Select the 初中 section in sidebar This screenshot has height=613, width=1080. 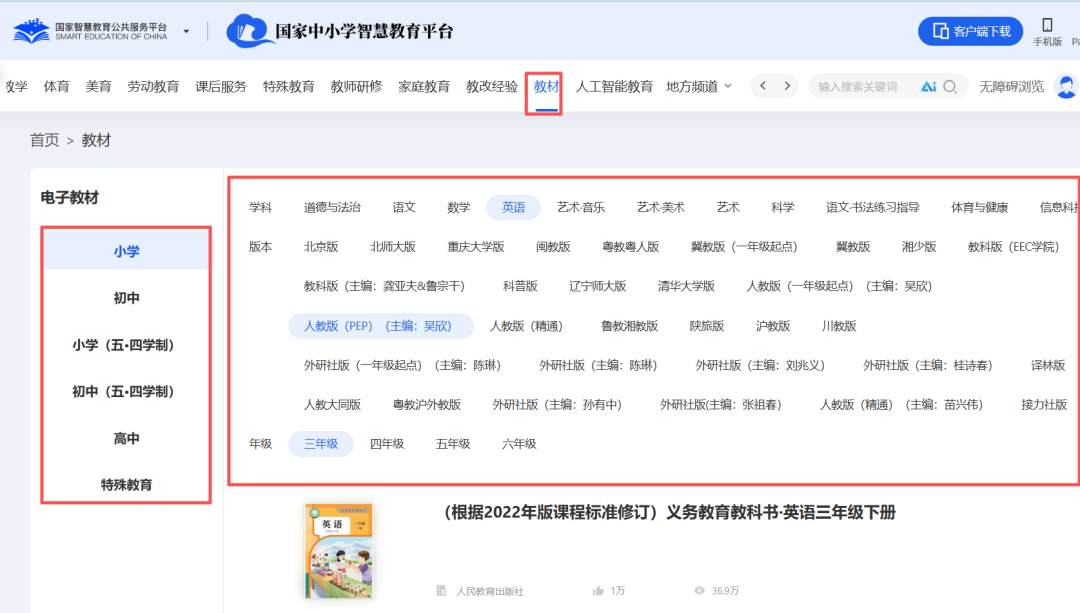tap(126, 297)
